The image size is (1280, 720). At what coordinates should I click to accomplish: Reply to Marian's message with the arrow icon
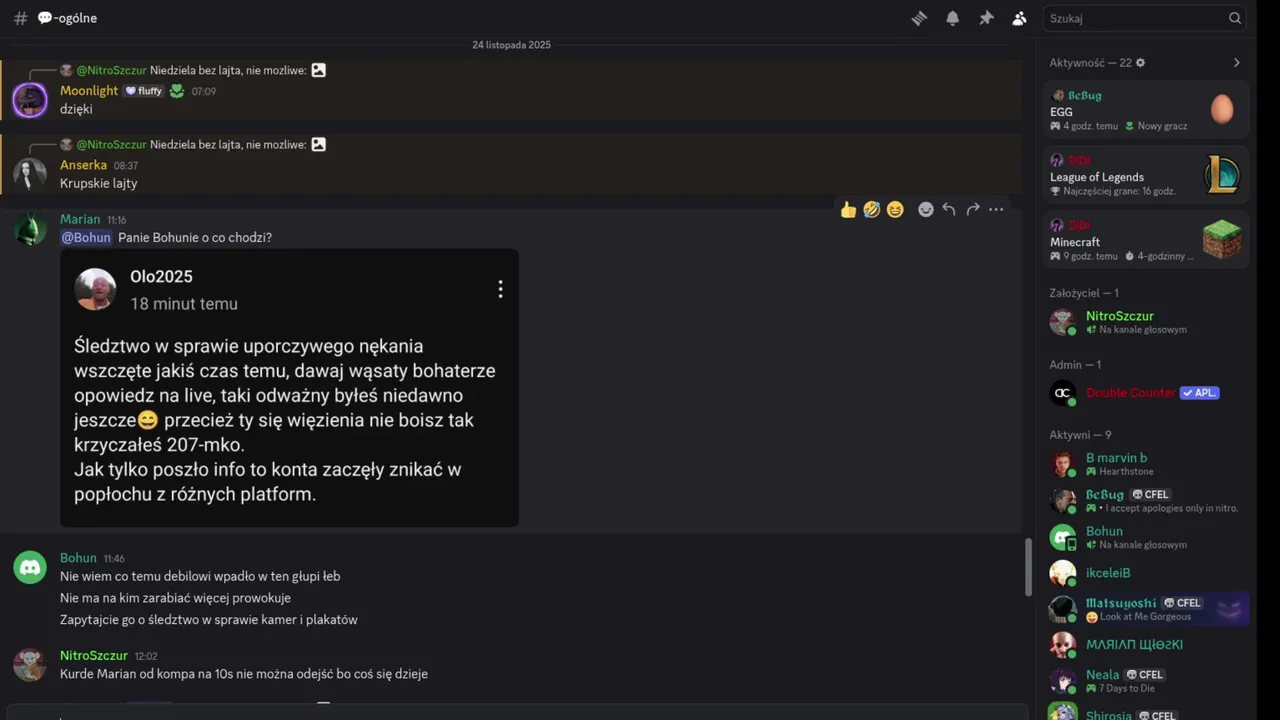pos(949,209)
